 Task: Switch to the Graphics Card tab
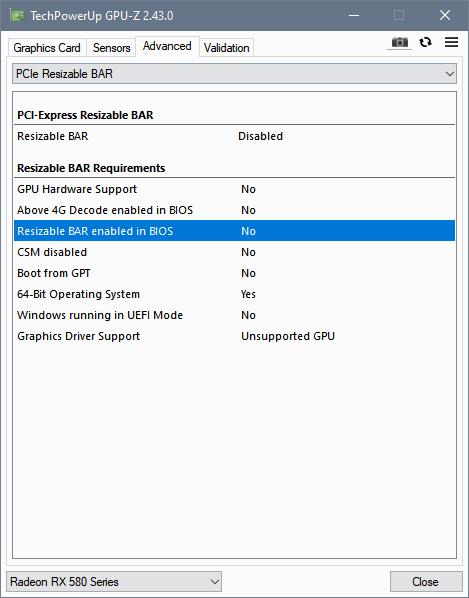47,48
